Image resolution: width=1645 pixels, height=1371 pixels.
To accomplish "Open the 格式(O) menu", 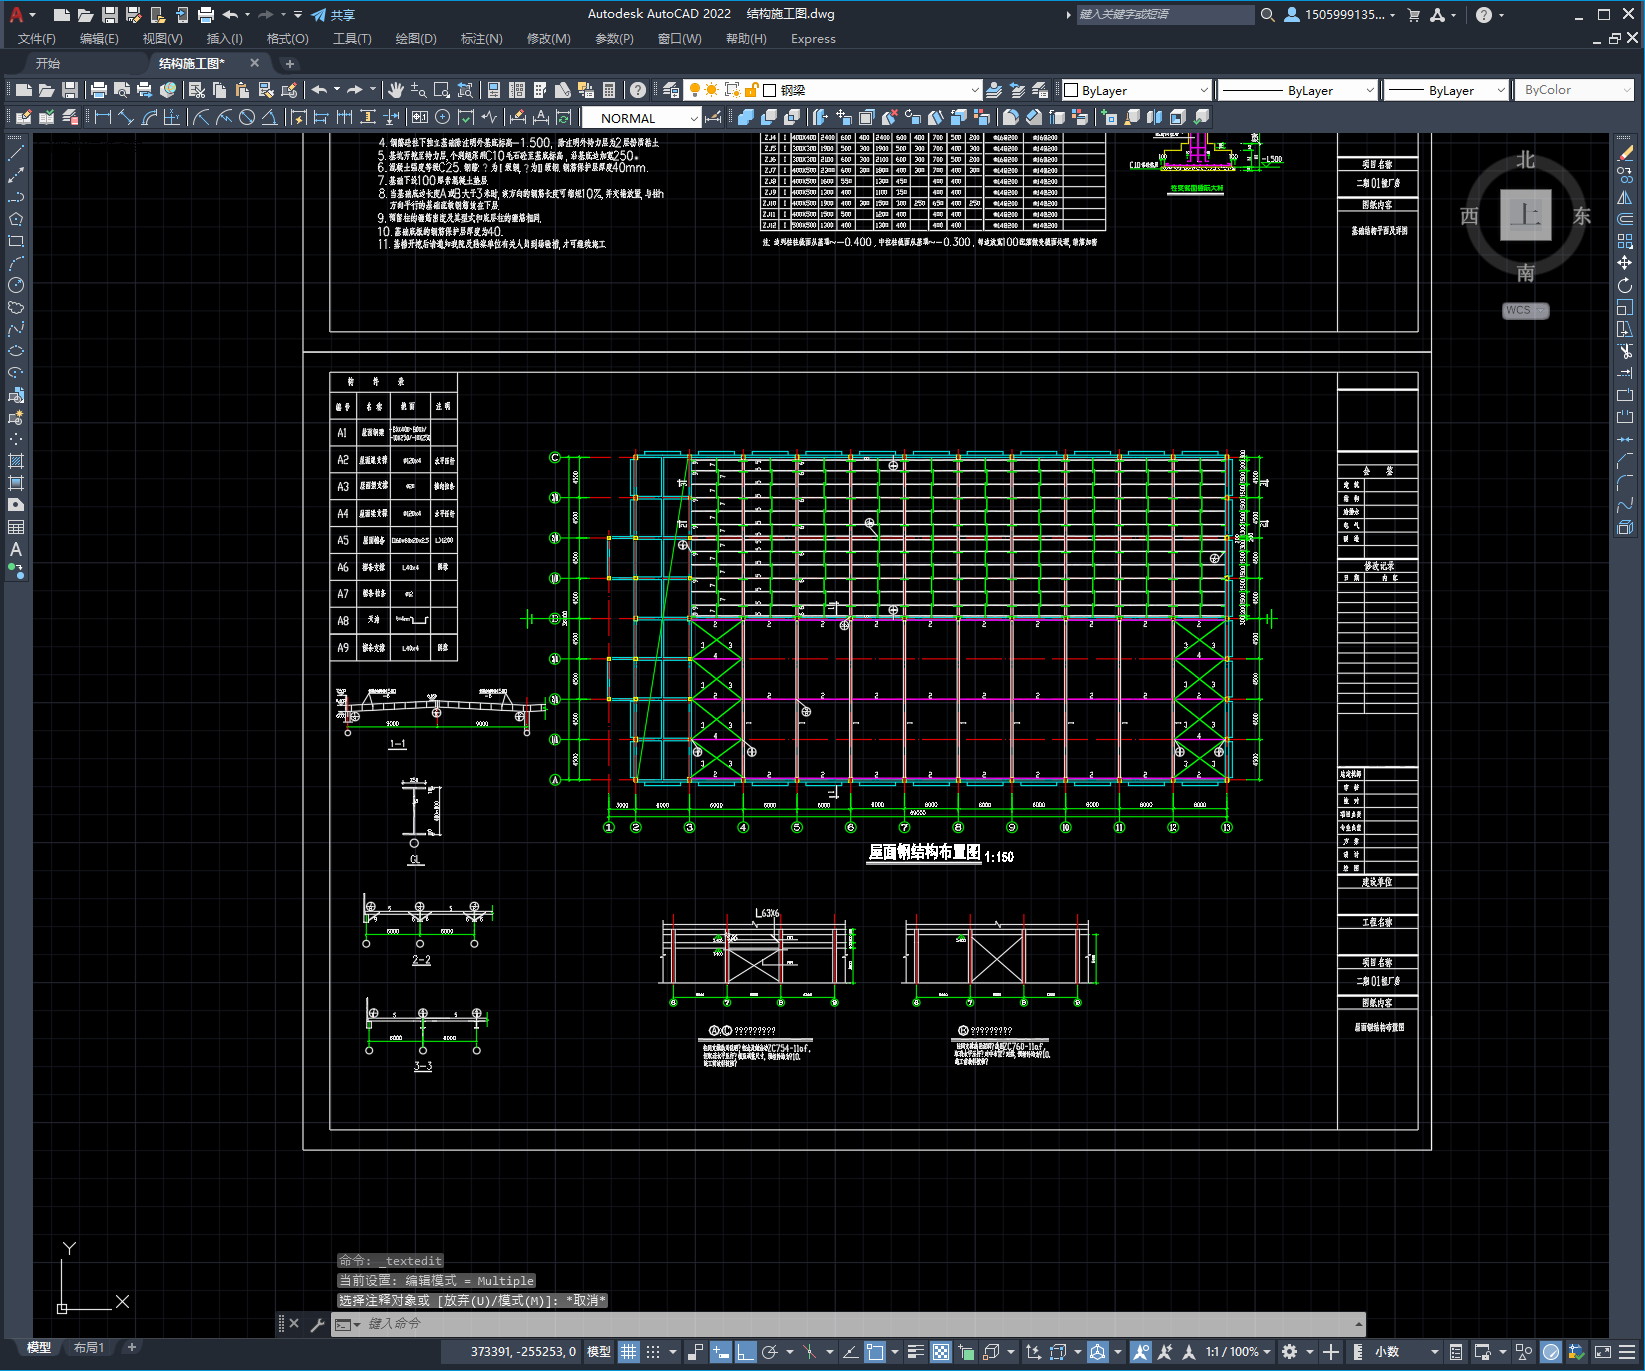I will click(x=287, y=39).
